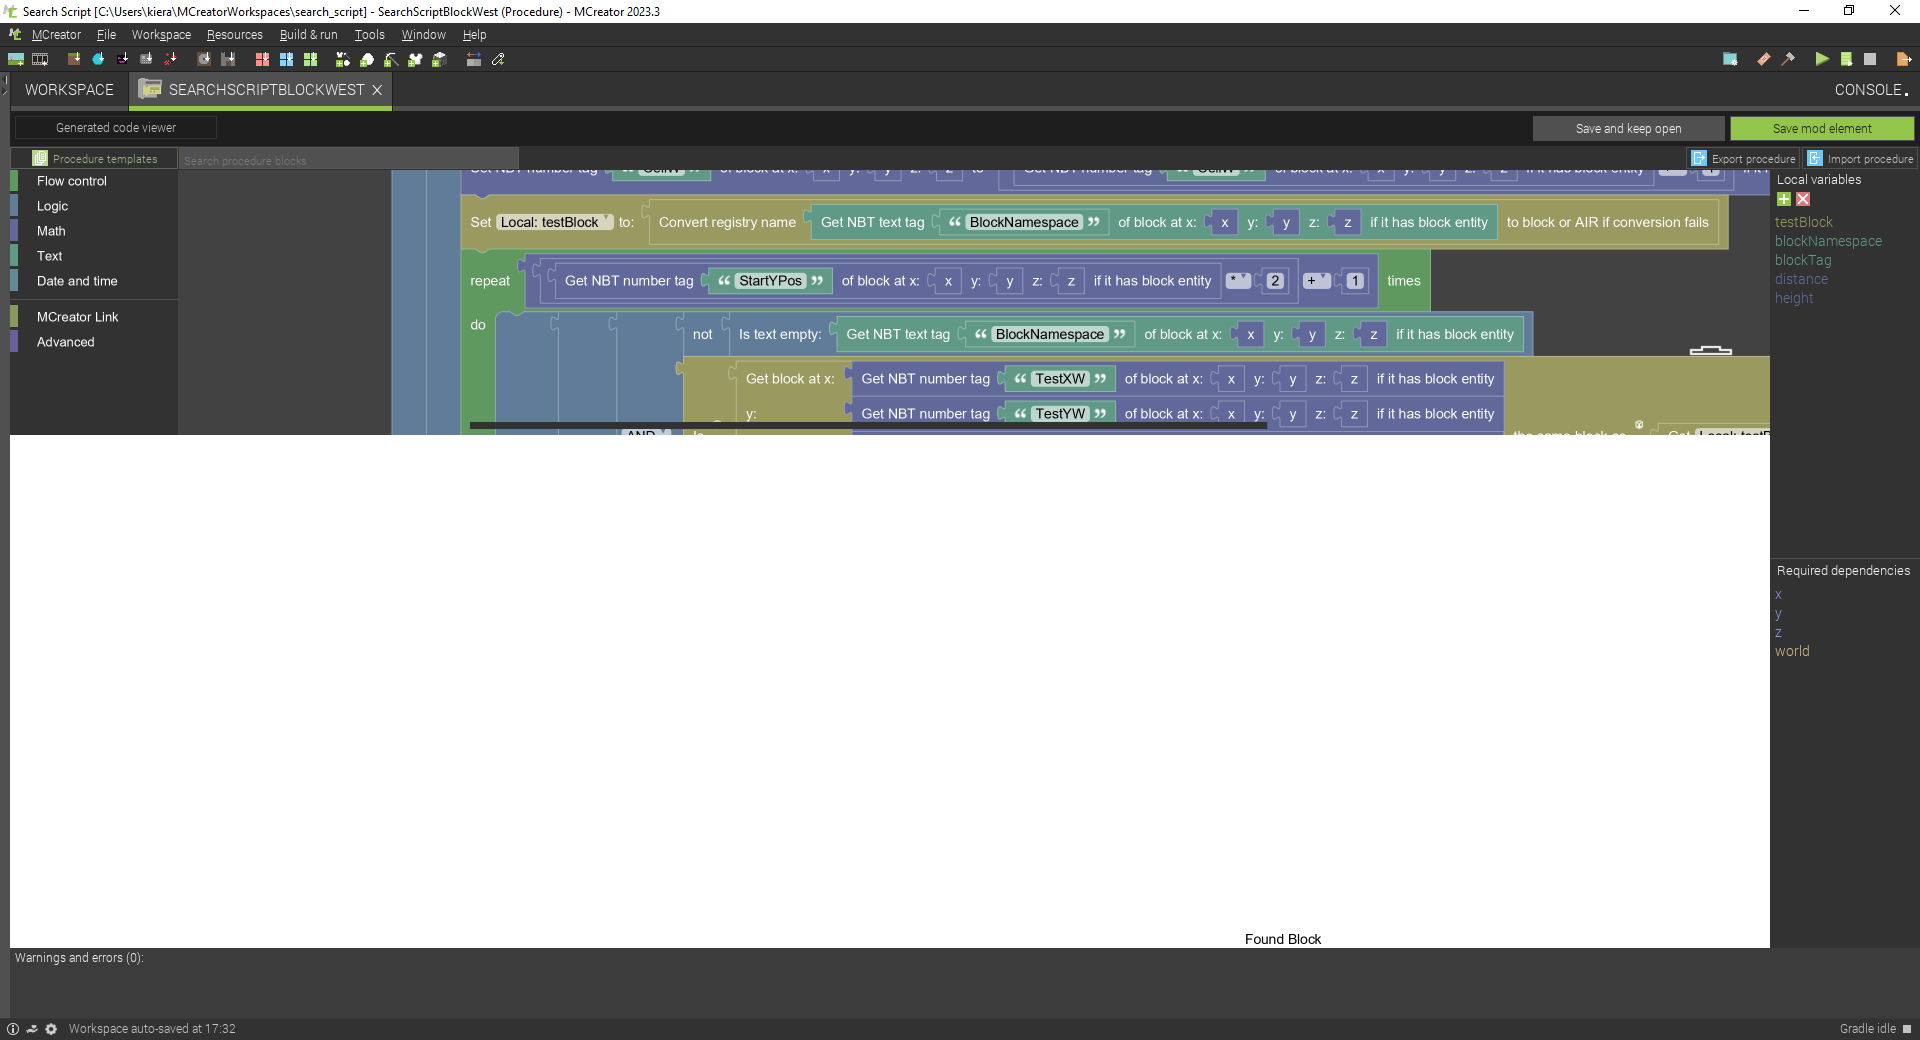Open the Build & run menu
Screen dimensions: 1920x1040
click(x=308, y=34)
